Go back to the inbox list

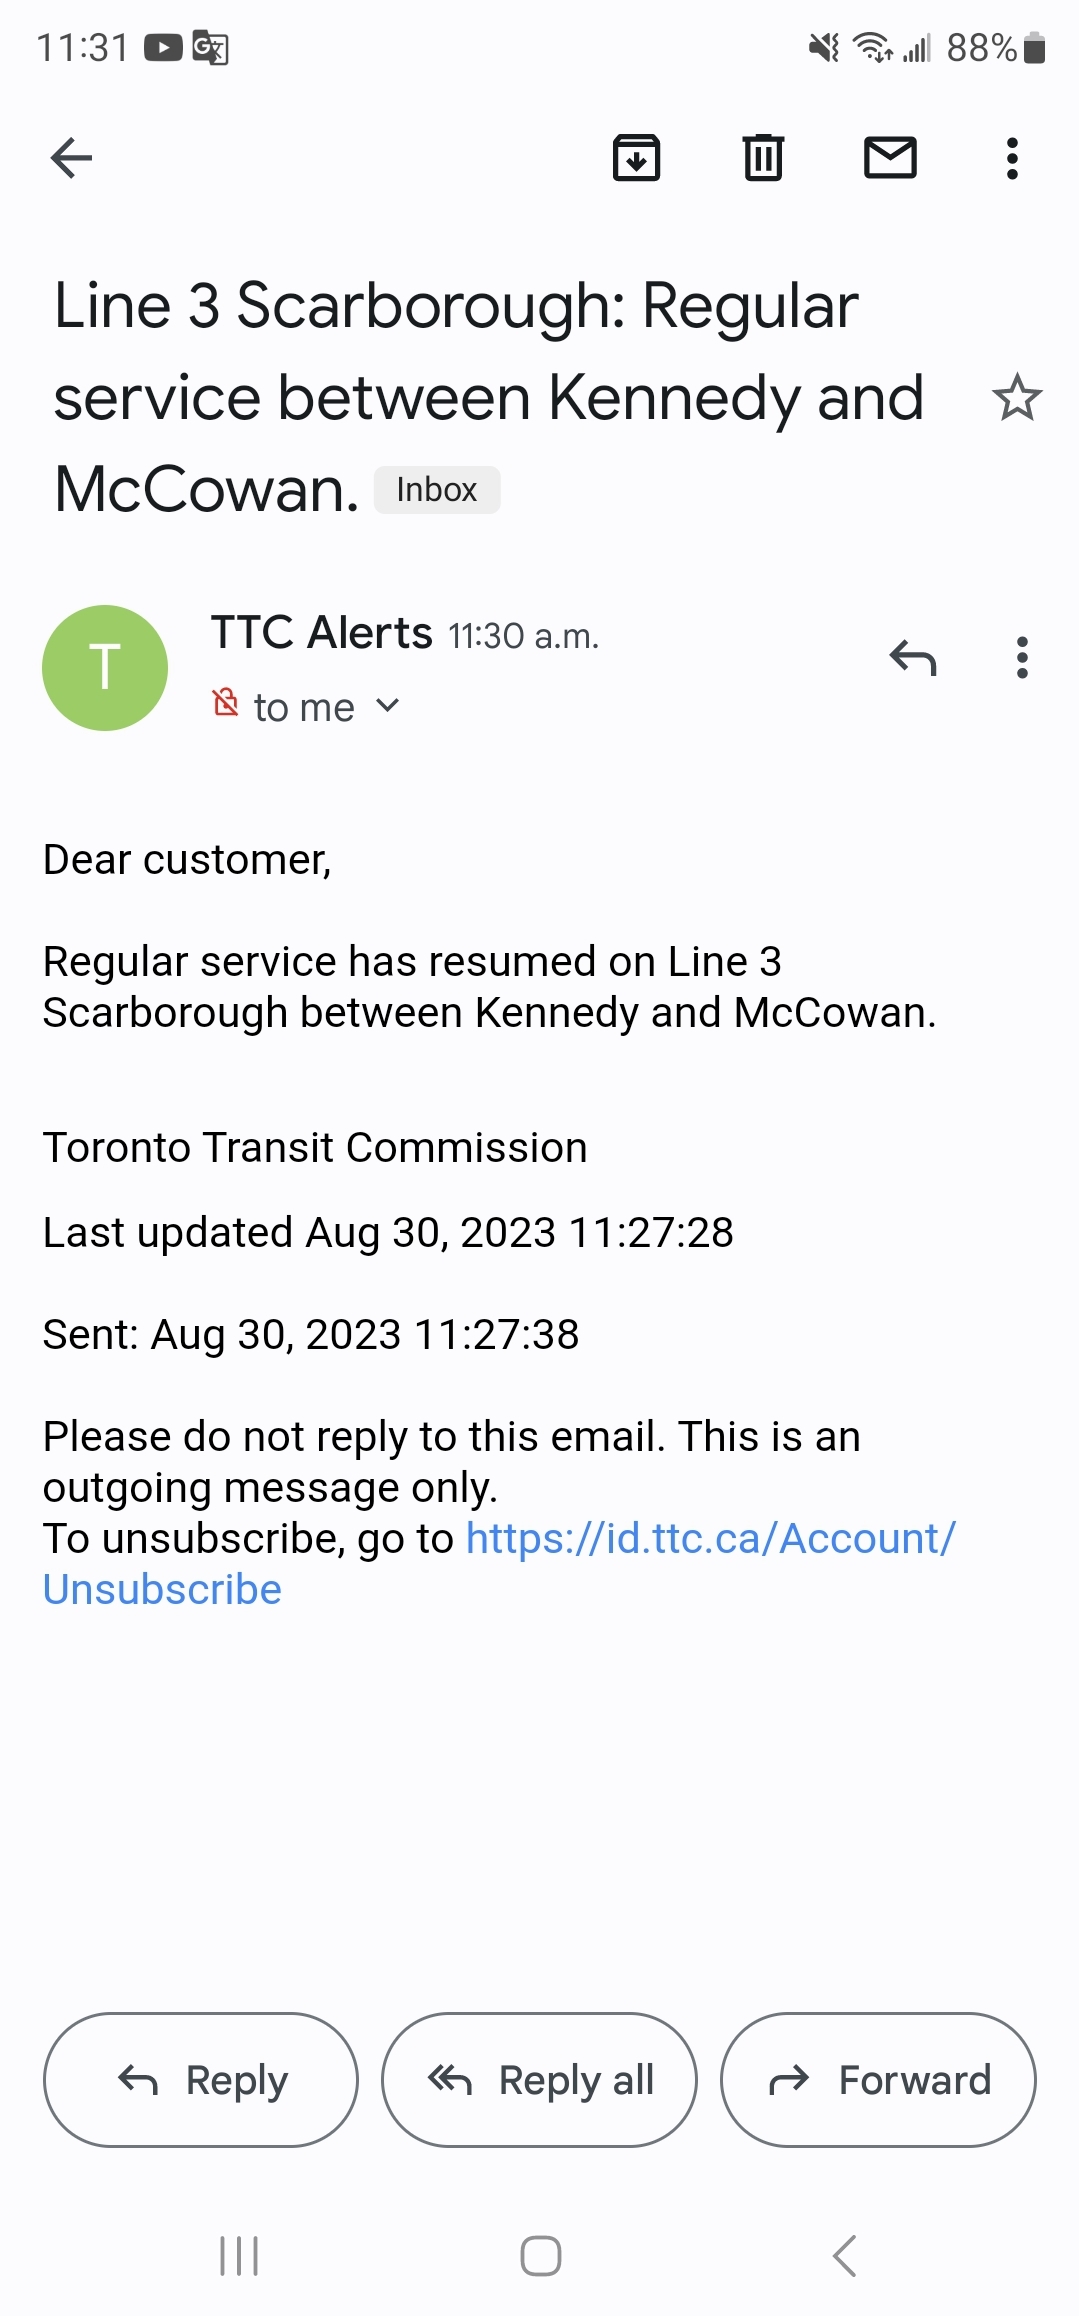coord(71,158)
